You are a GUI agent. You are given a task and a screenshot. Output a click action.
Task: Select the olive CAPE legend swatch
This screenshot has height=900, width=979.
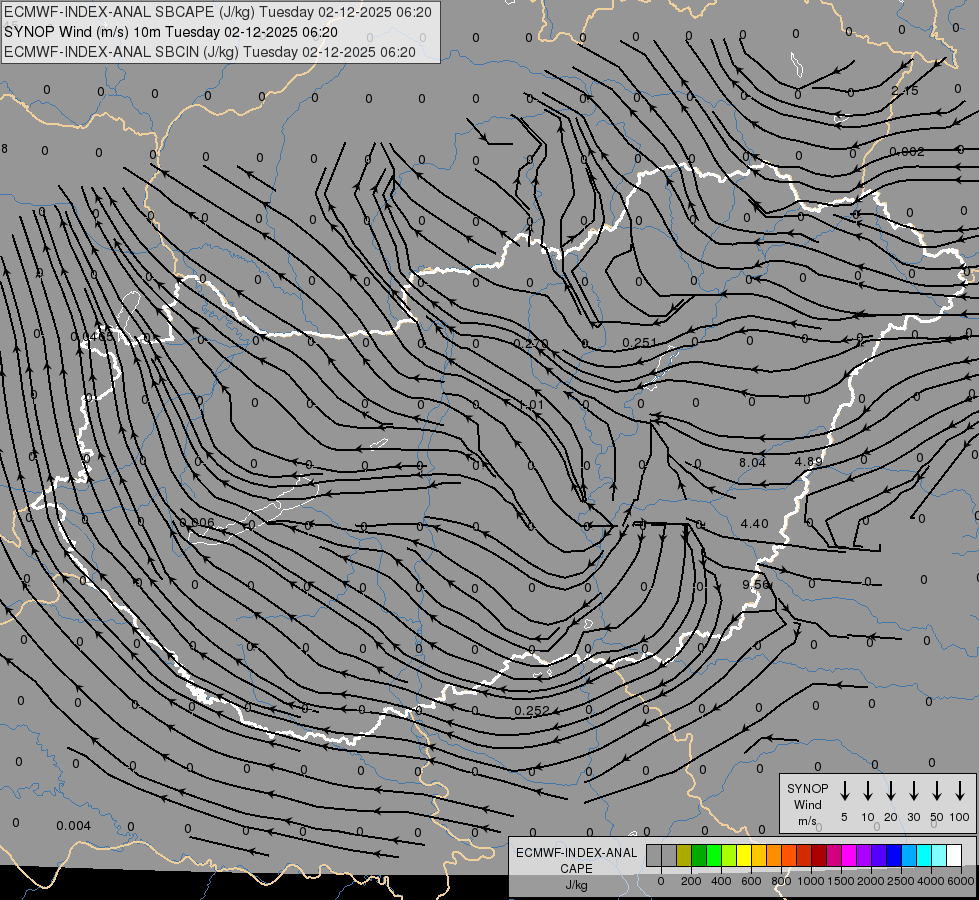[x=684, y=855]
